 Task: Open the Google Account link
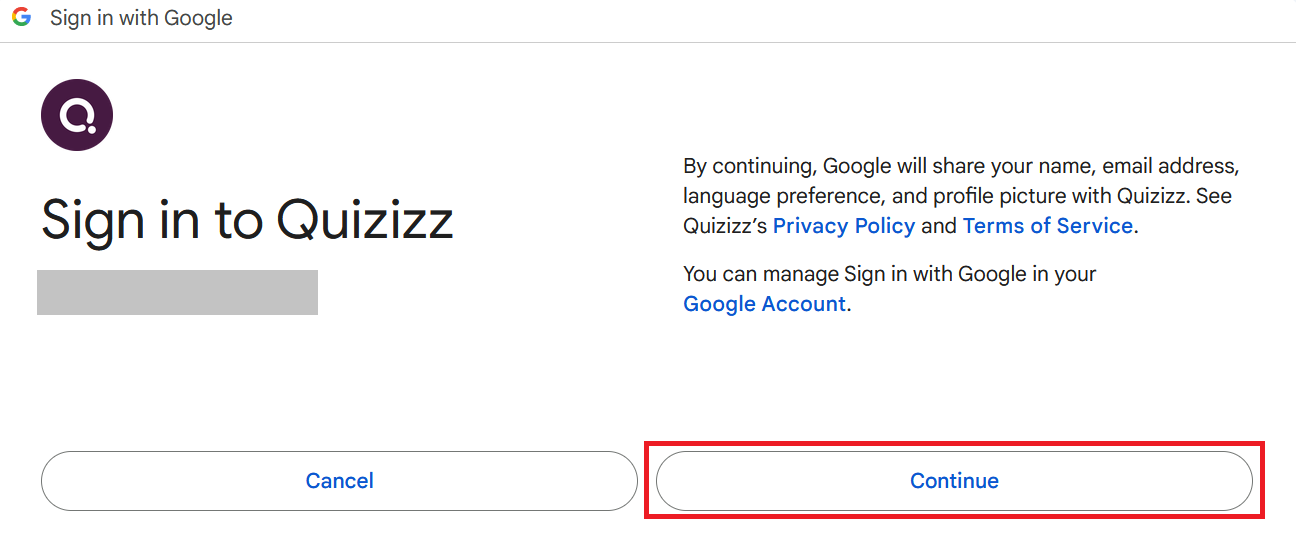[x=765, y=304]
